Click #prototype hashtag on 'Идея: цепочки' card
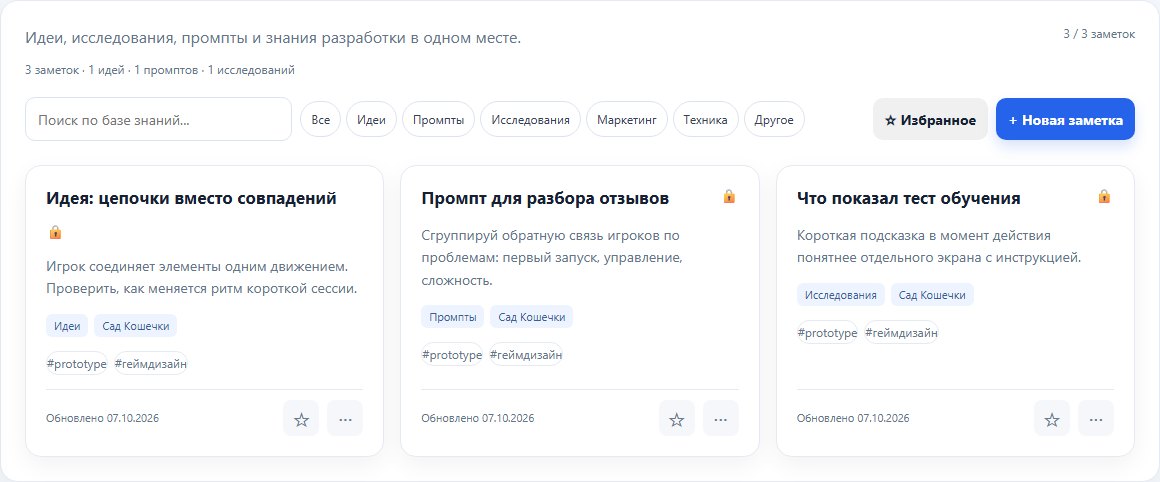This screenshot has width=1160, height=482. 77,364
